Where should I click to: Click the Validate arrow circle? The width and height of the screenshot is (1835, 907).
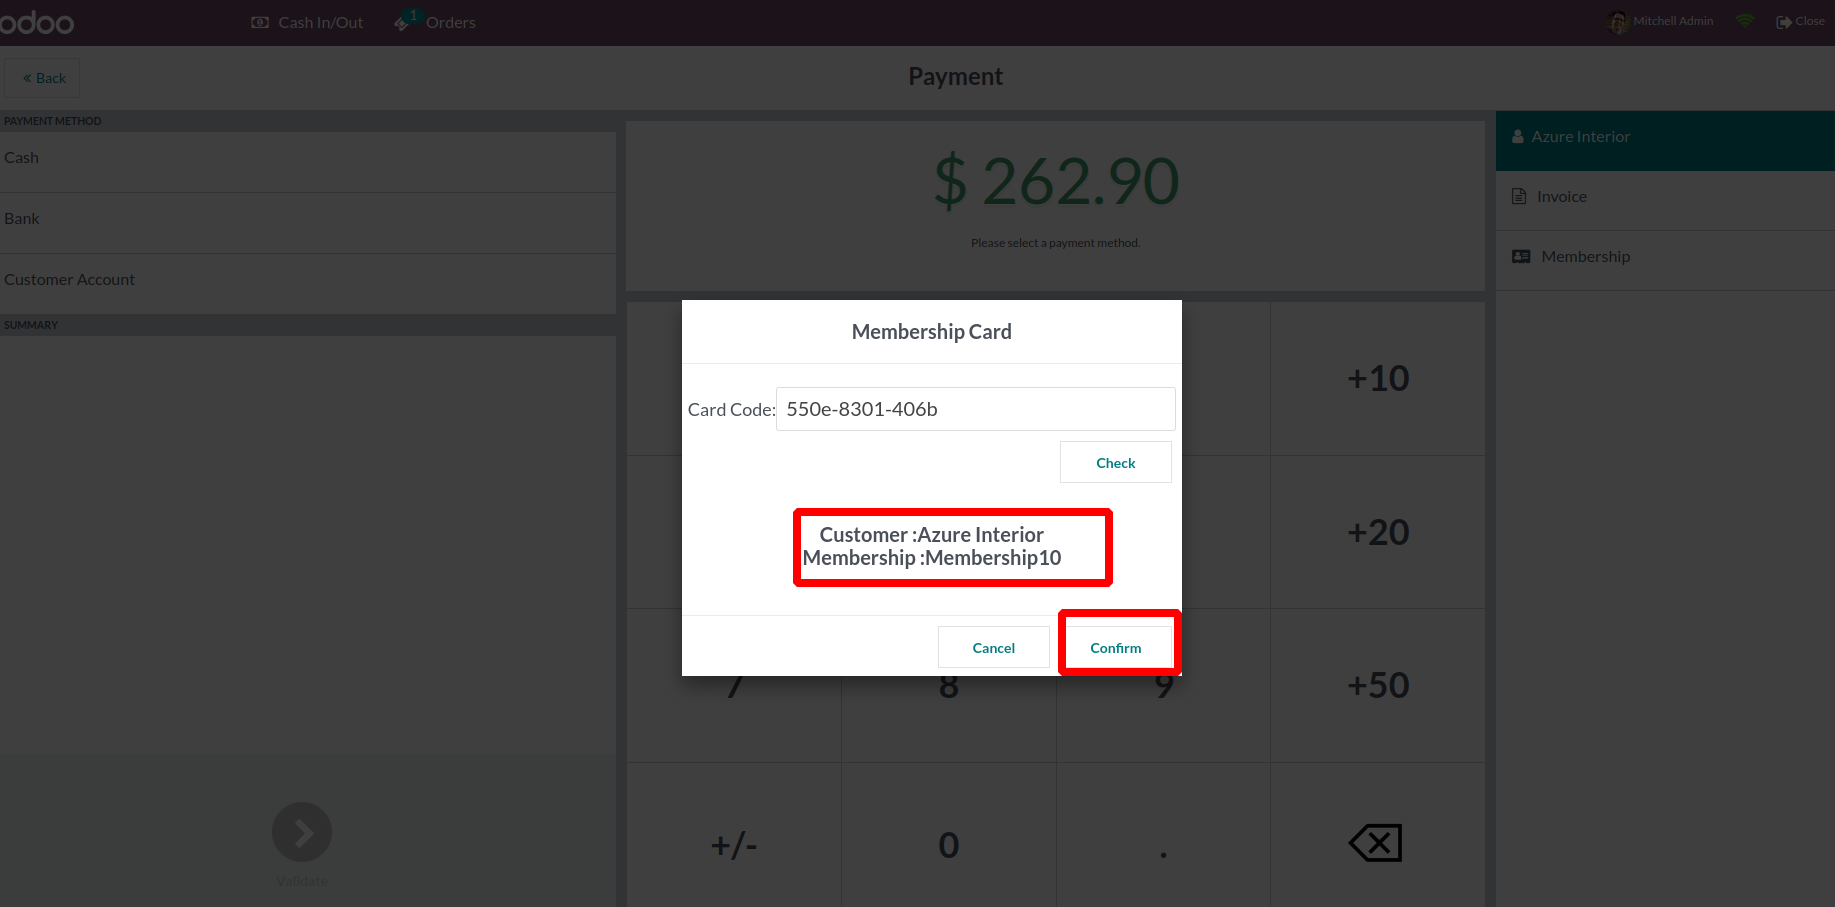tap(302, 832)
